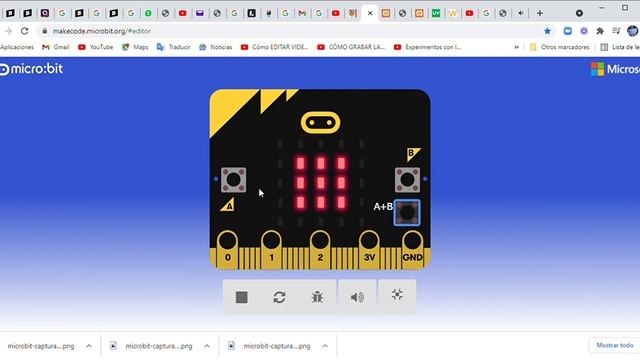Open the Maps bookmark
Image resolution: width=640 pixels, height=360 pixels.
coord(135,47)
